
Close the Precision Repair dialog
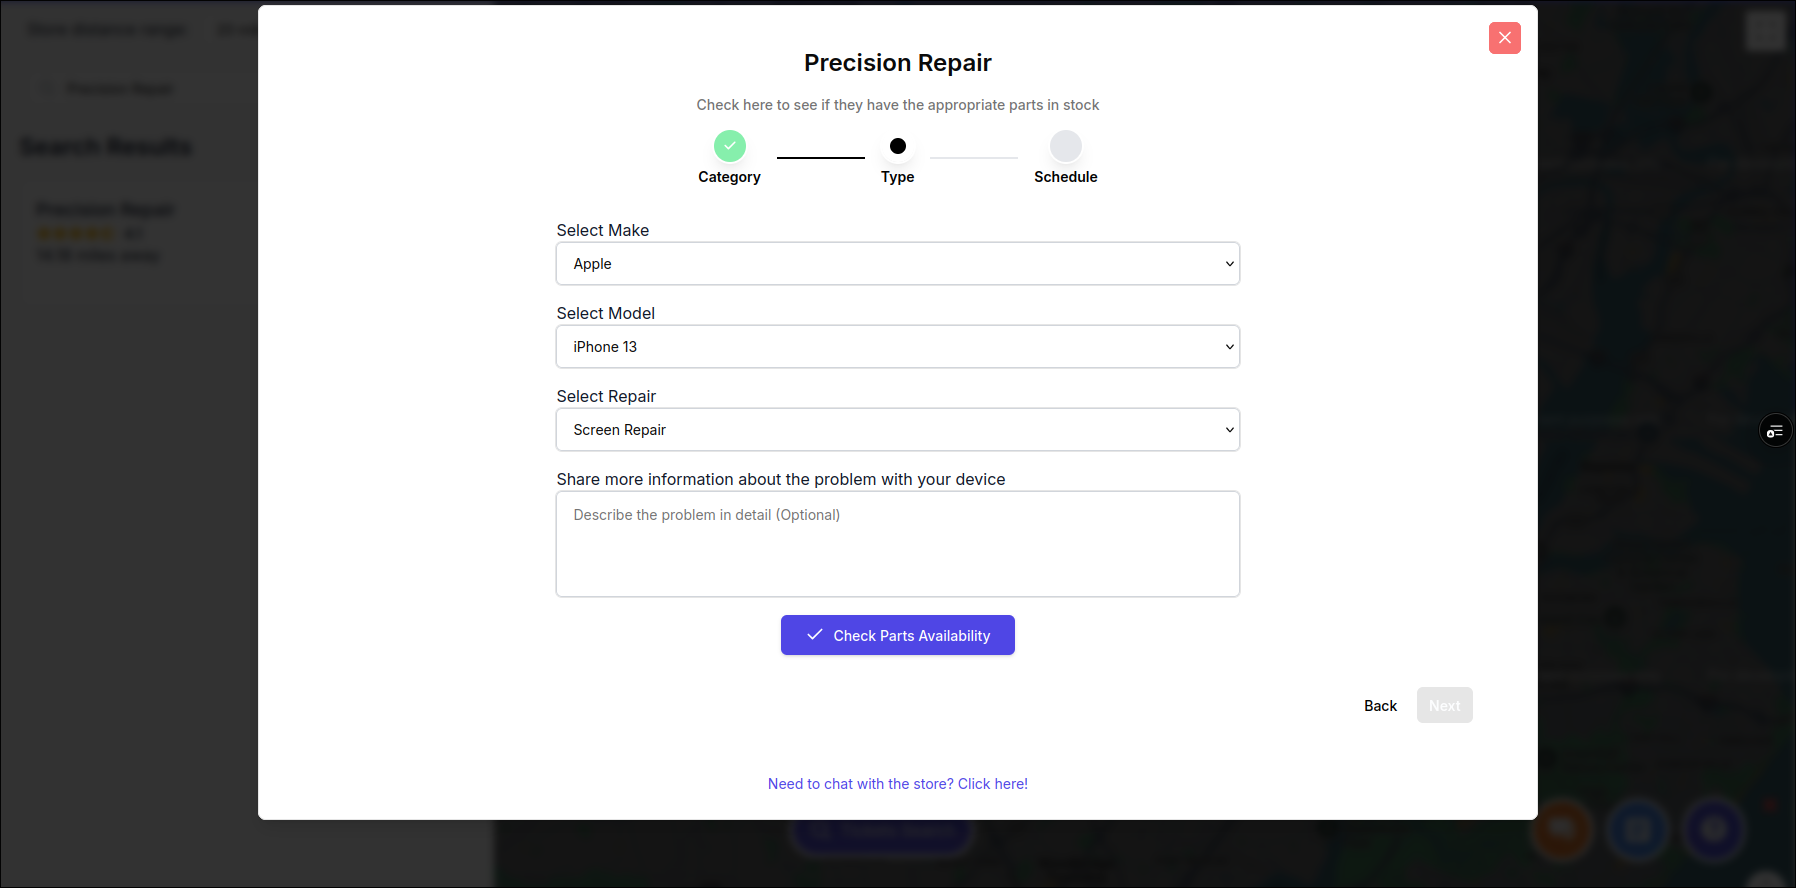pos(1504,38)
